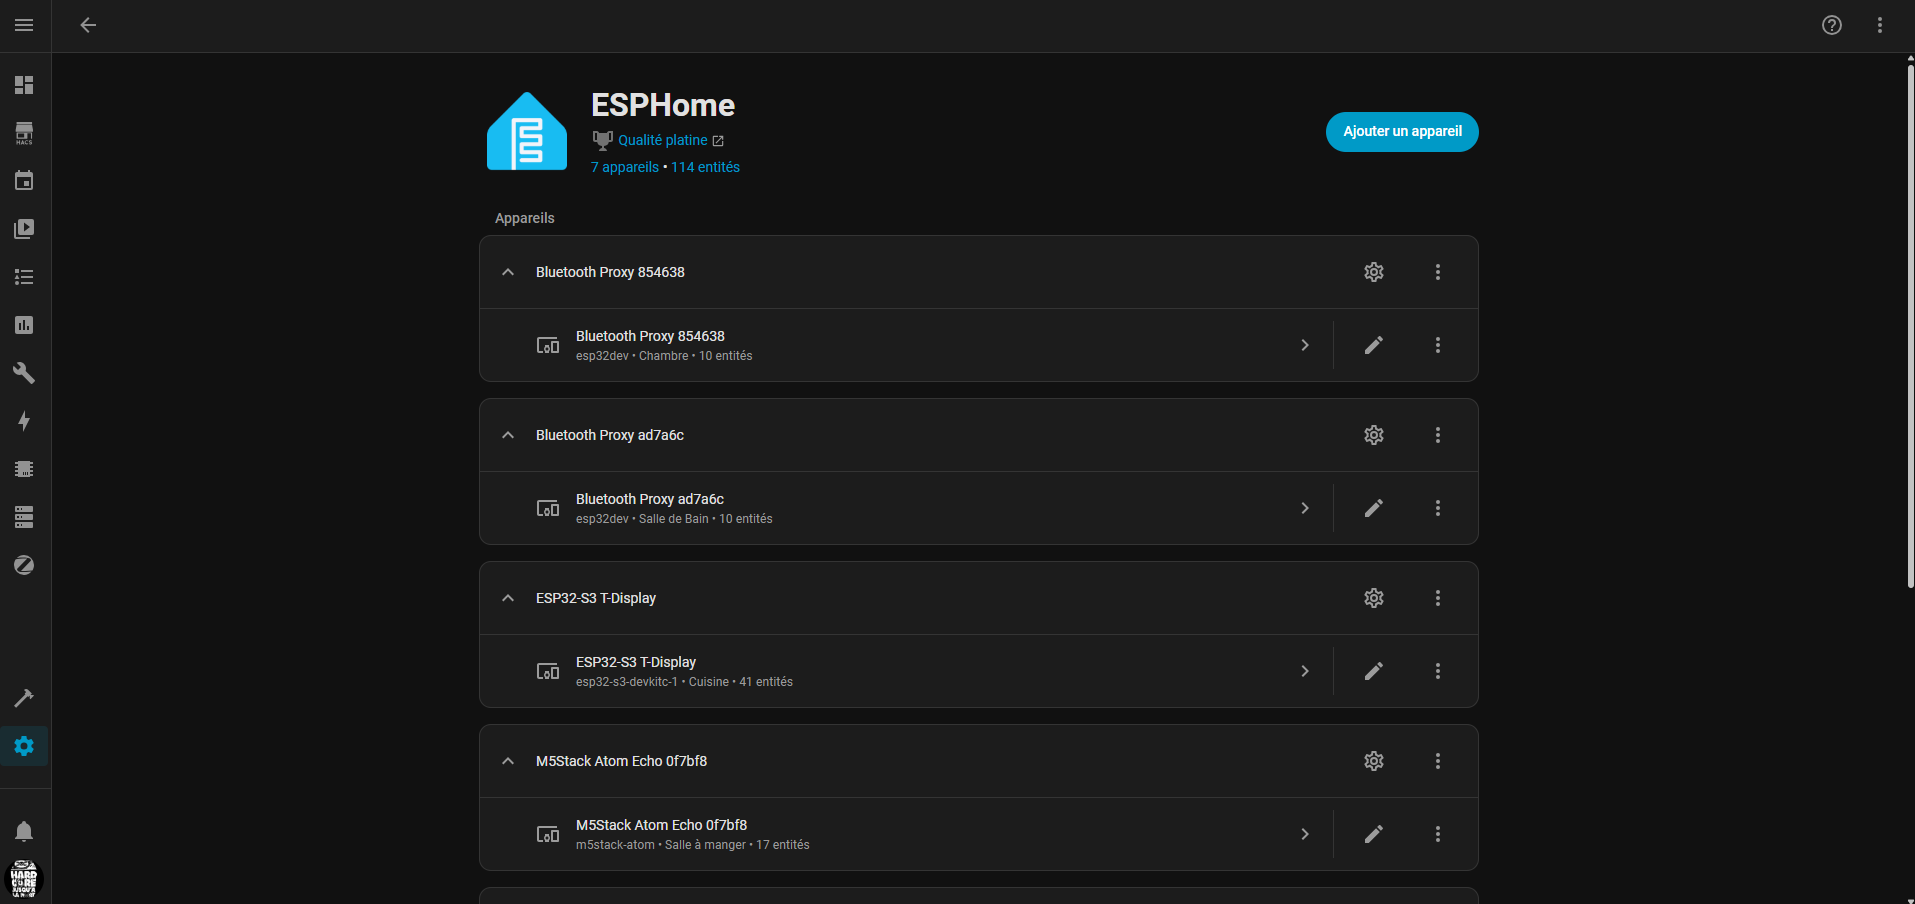This screenshot has height=904, width=1915.
Task: Edit the ESP32-S3 T-Display device name
Action: click(1373, 671)
